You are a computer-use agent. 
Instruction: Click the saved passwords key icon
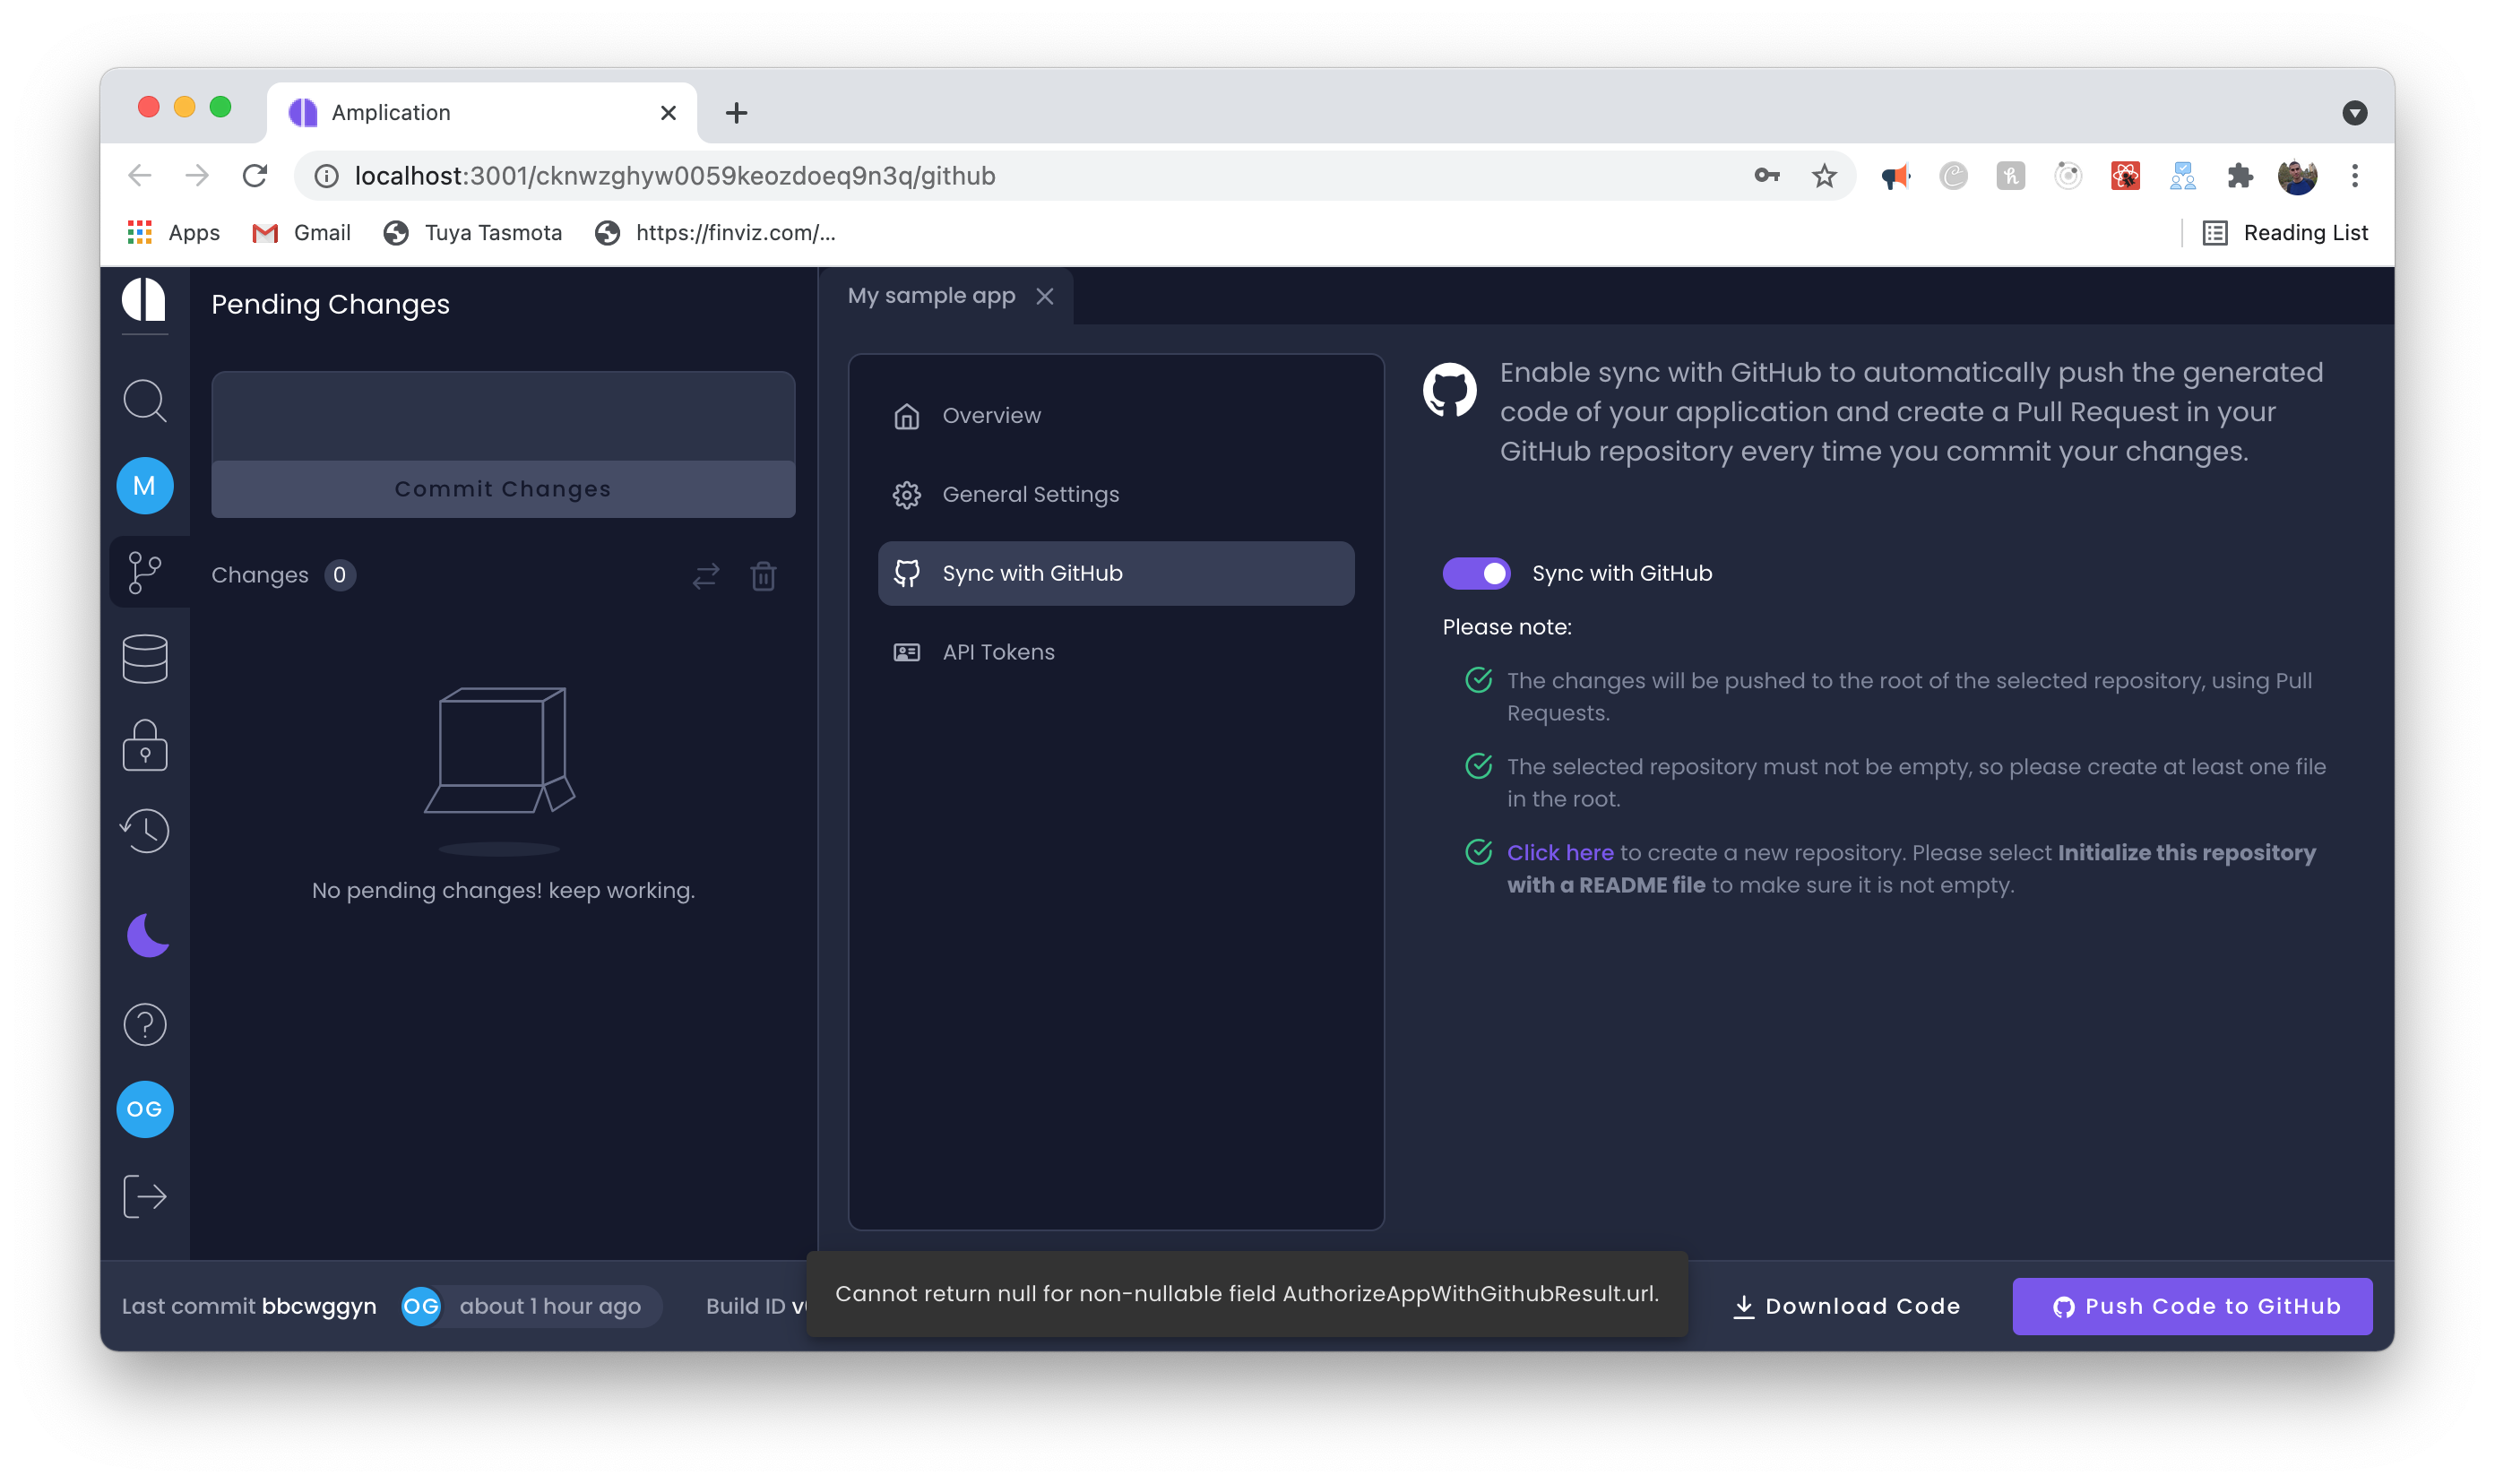click(1767, 176)
